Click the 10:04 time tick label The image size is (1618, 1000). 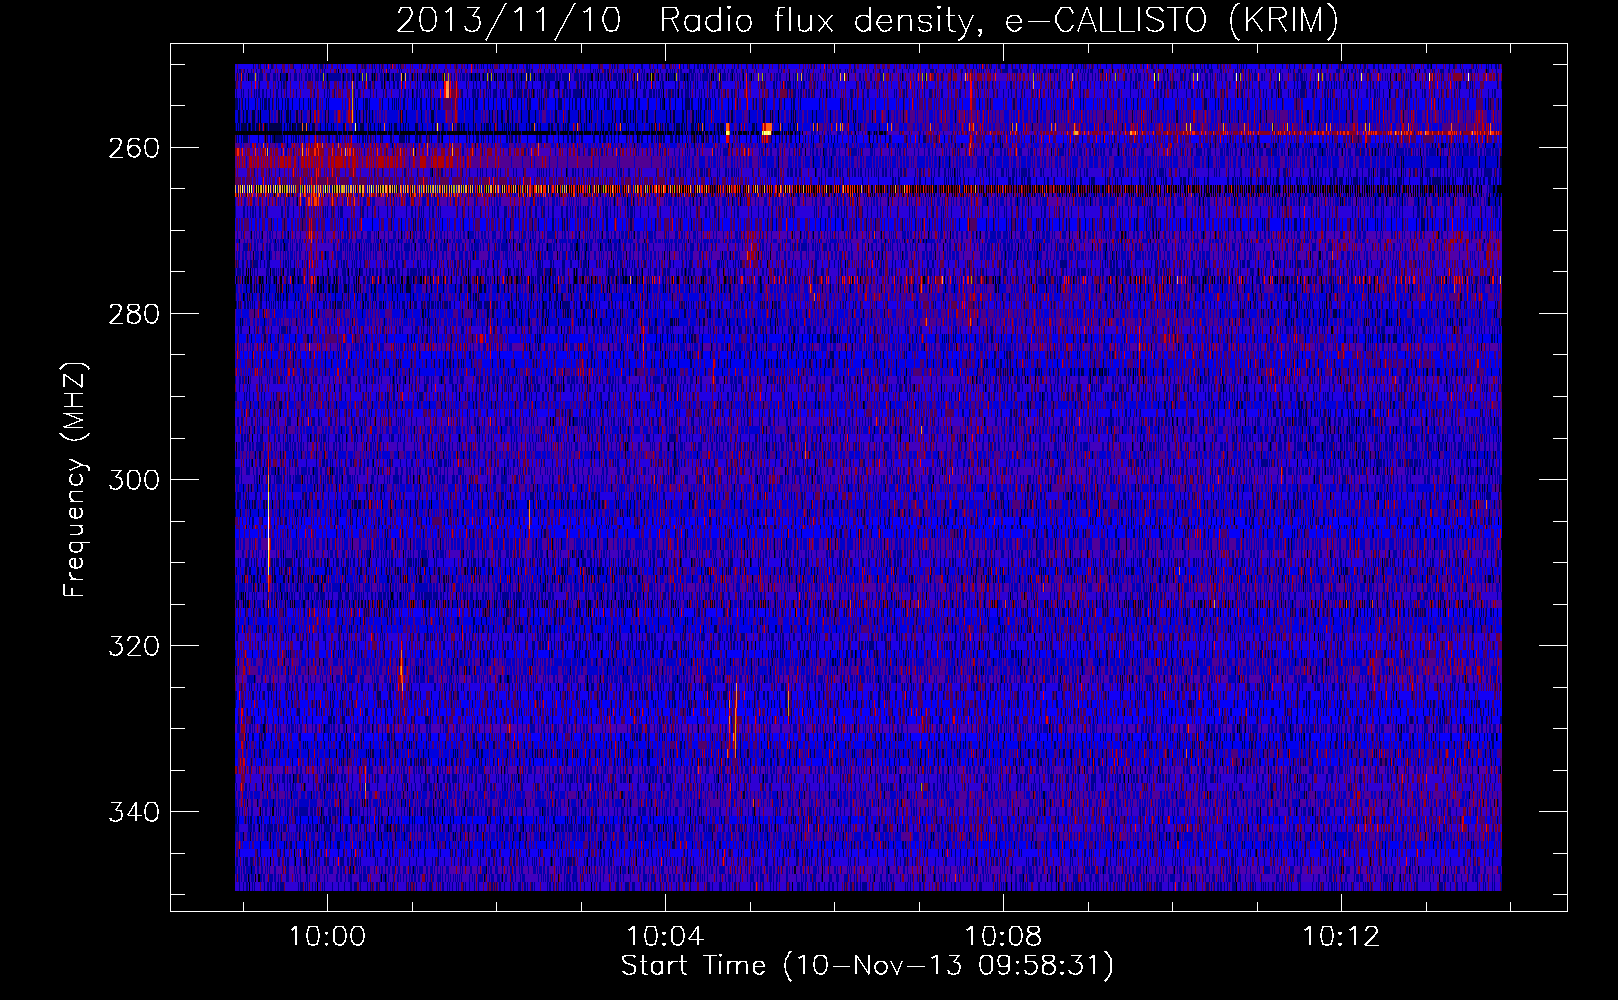point(665,937)
